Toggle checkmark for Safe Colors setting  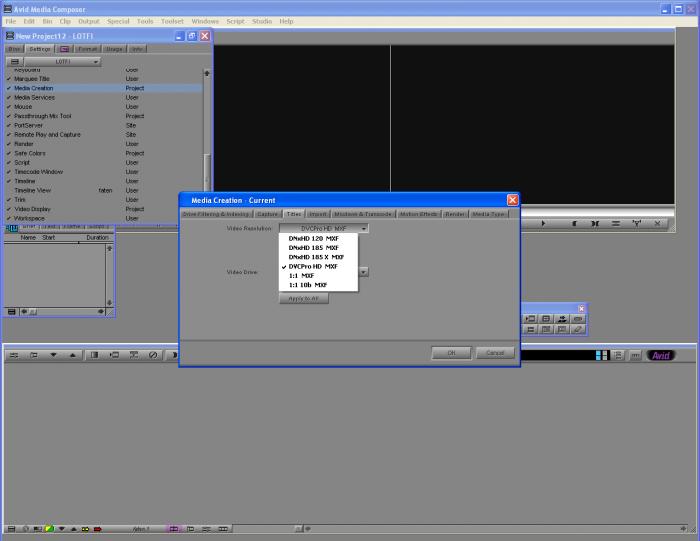tap(8, 154)
